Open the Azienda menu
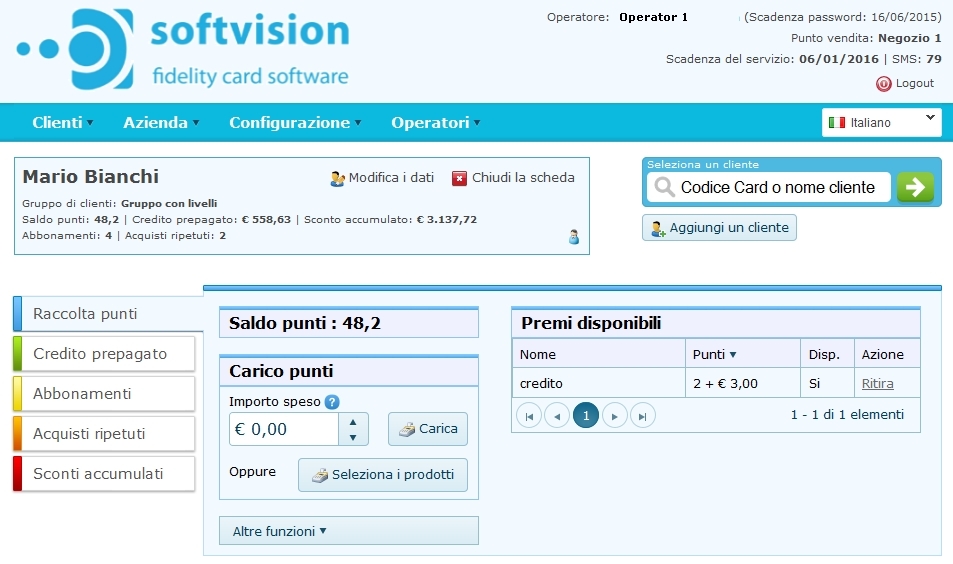 [x=161, y=123]
